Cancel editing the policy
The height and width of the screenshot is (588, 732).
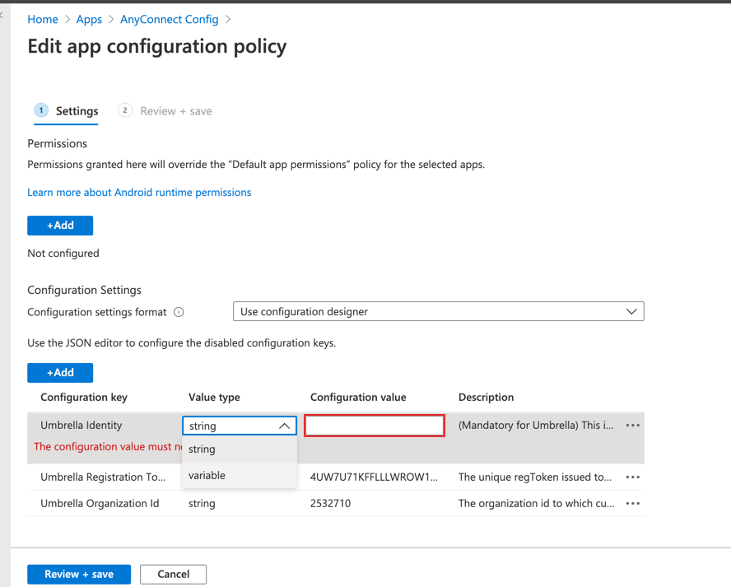point(173,574)
